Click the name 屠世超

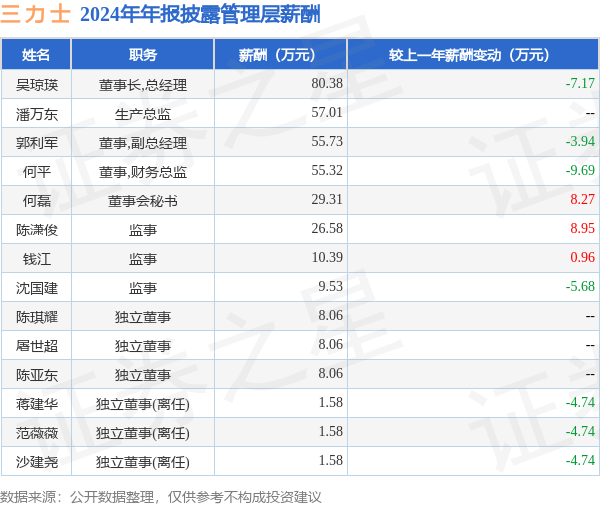(37, 346)
